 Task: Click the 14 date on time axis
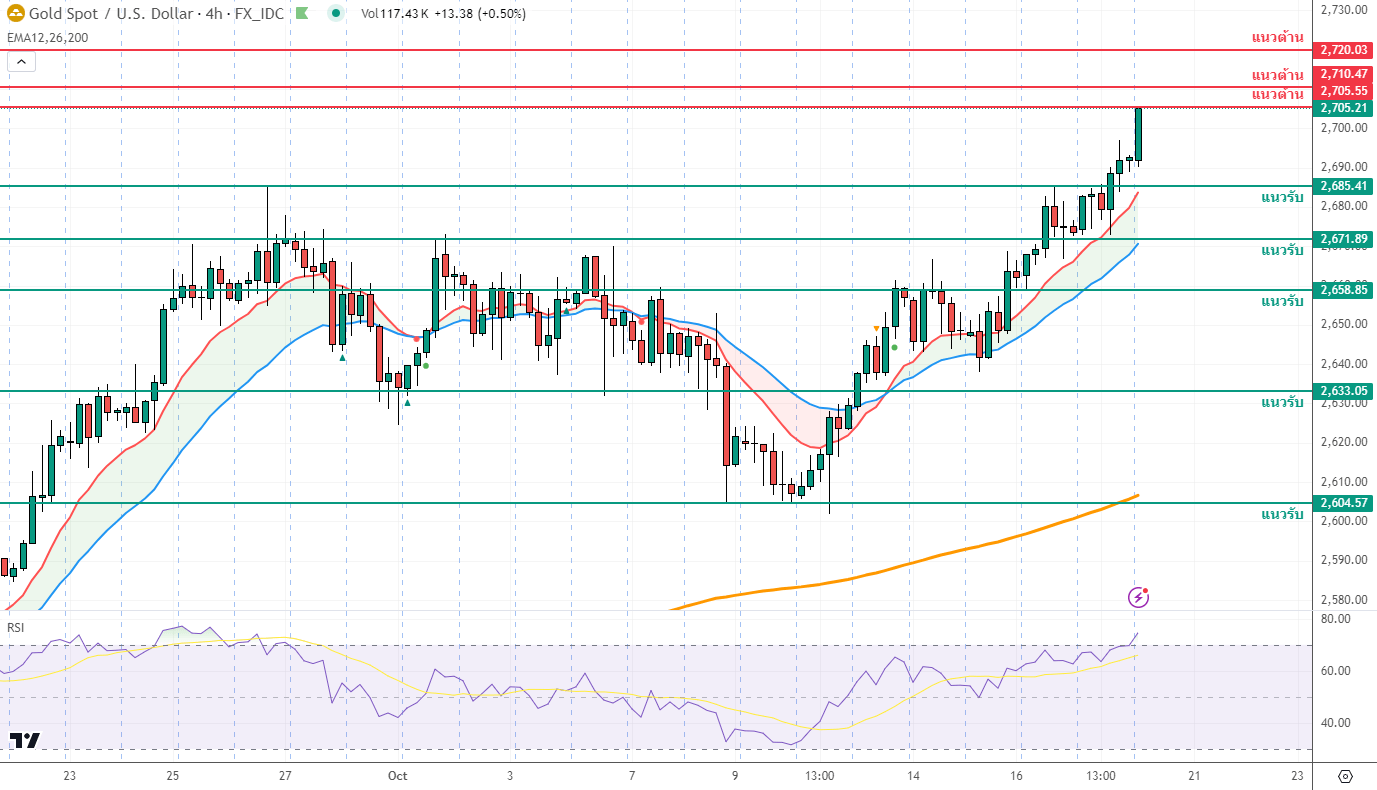click(x=913, y=776)
